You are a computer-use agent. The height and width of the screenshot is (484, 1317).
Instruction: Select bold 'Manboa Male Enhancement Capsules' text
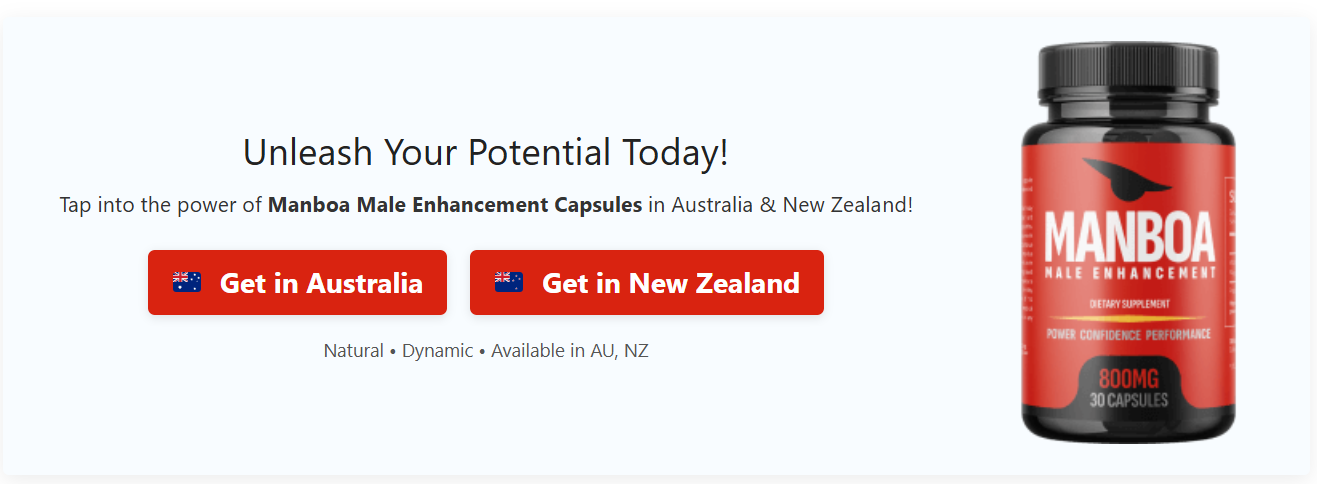pyautogui.click(x=455, y=206)
